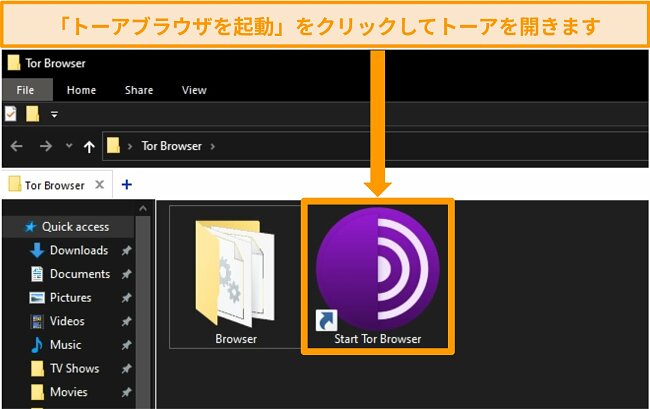Image resolution: width=650 pixels, height=409 pixels.
Task: Open TV Shows in the sidebar
Action: [75, 368]
